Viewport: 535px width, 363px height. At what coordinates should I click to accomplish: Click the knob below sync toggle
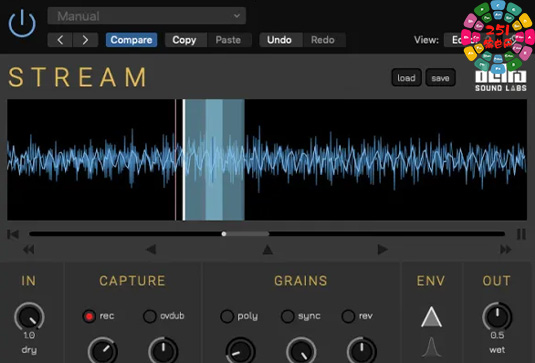301,351
